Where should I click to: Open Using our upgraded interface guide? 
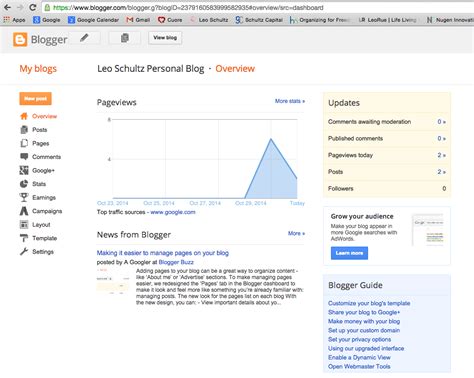click(x=366, y=348)
